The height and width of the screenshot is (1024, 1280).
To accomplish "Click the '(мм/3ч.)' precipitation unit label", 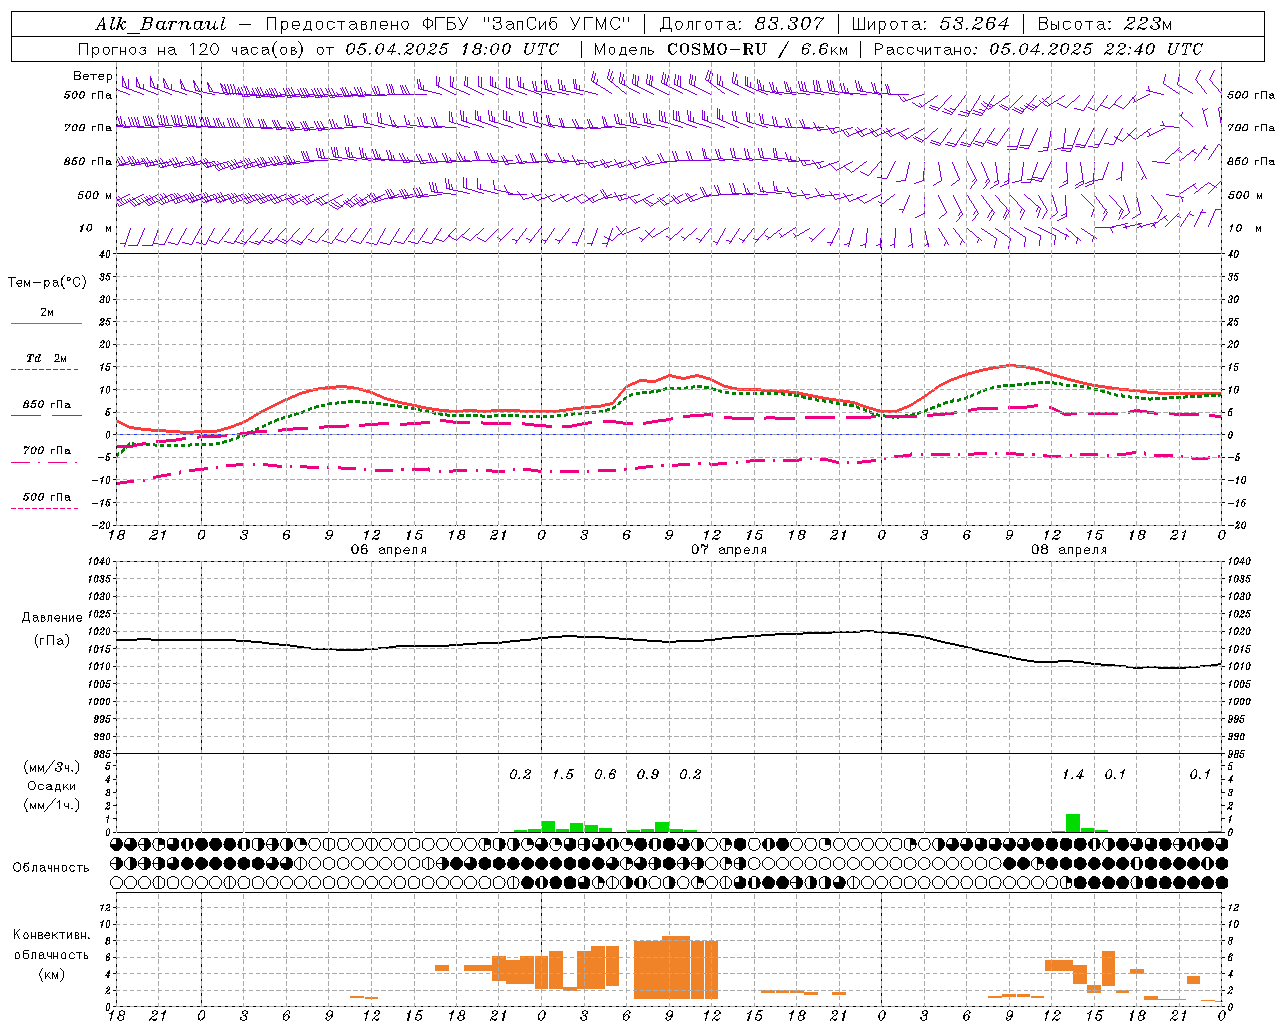I will pos(52,767).
